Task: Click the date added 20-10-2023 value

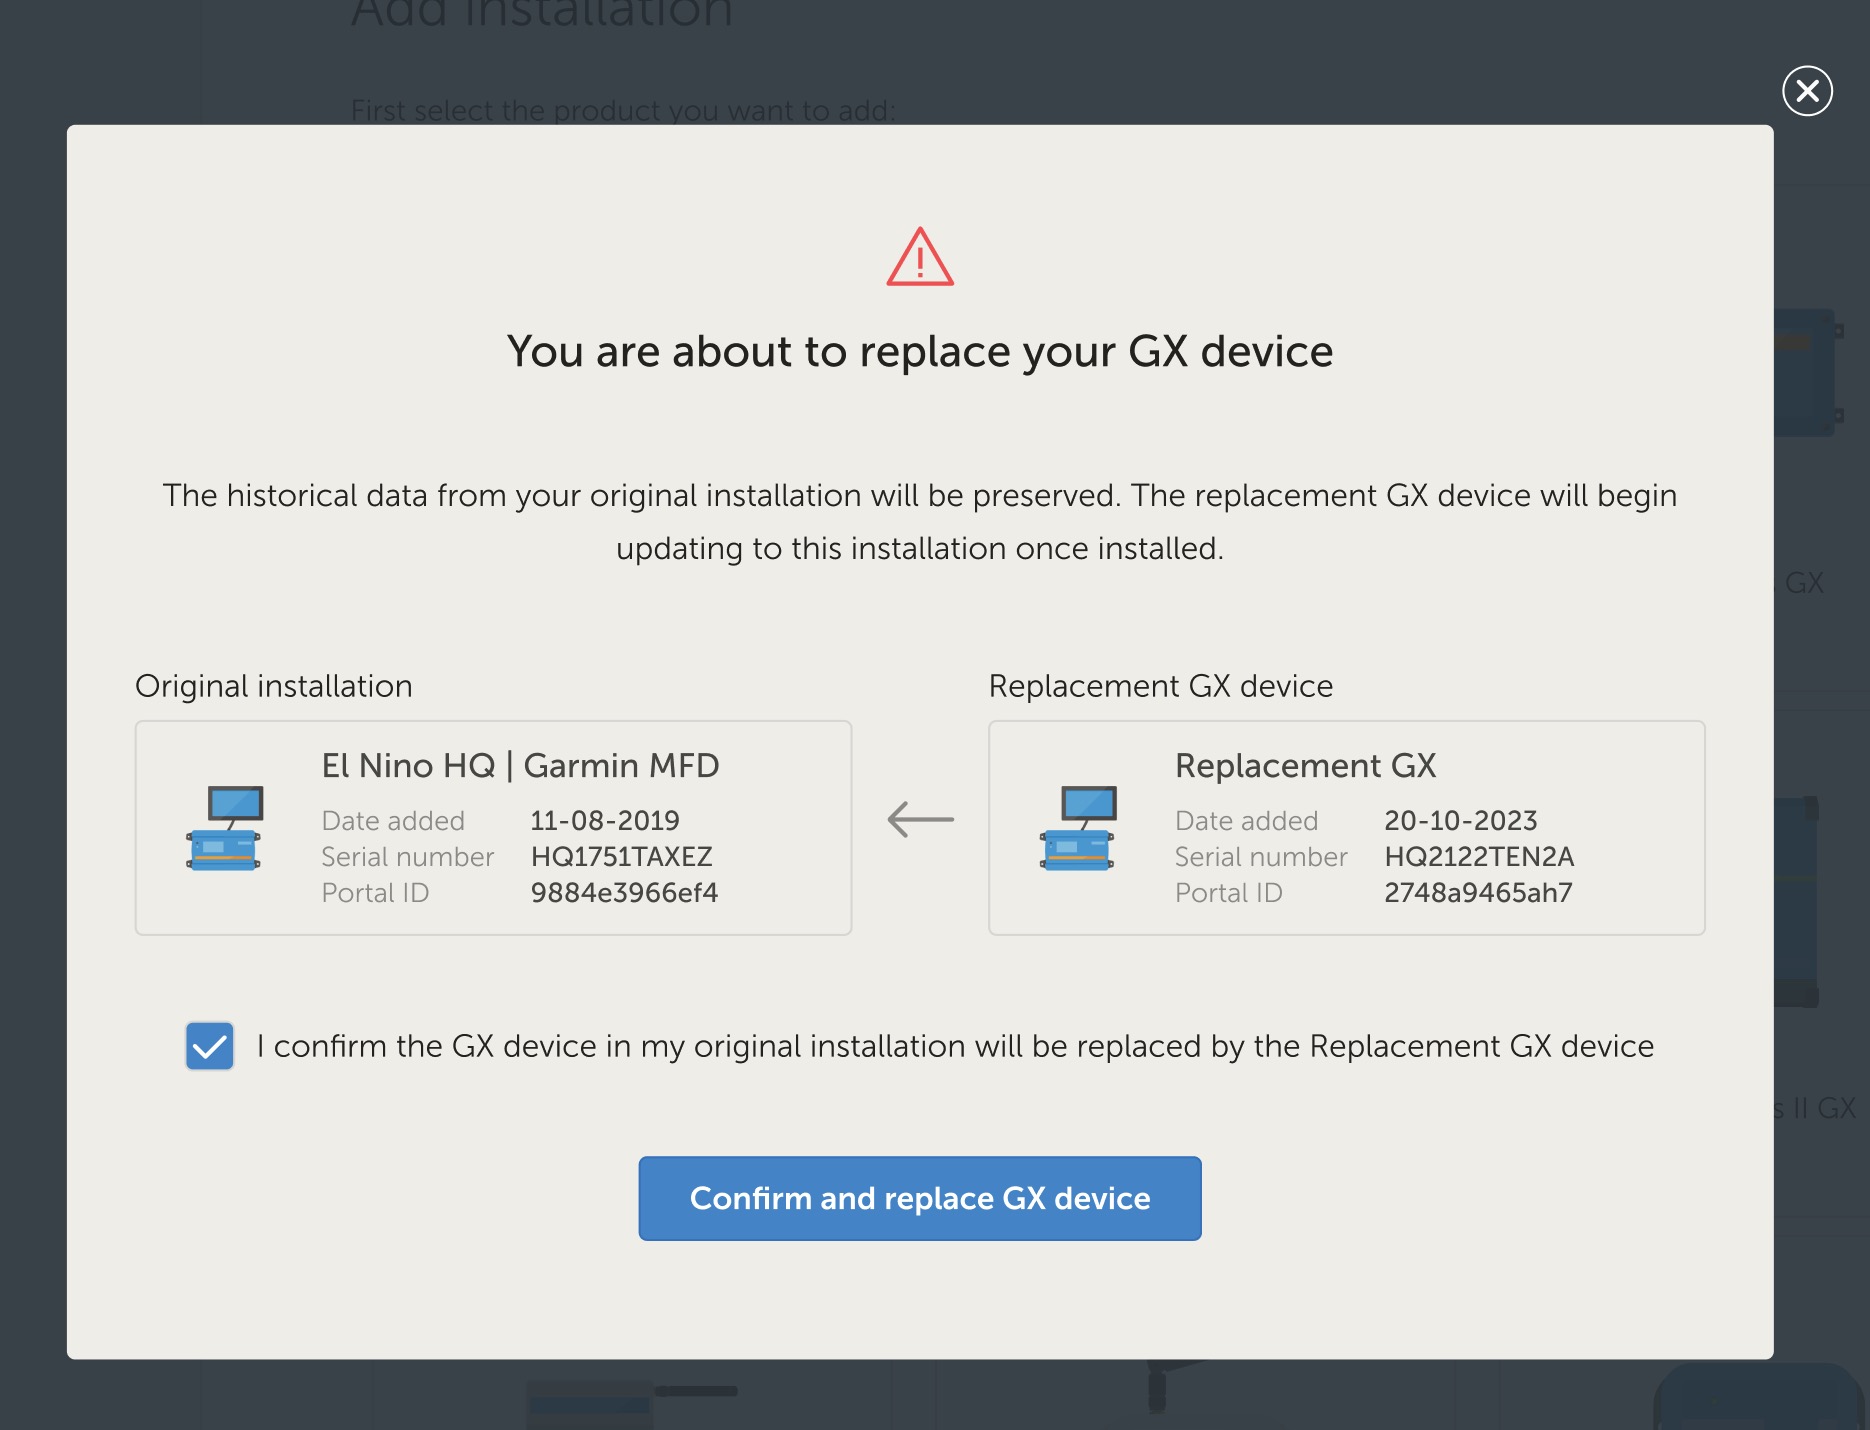Action: coord(1461,820)
